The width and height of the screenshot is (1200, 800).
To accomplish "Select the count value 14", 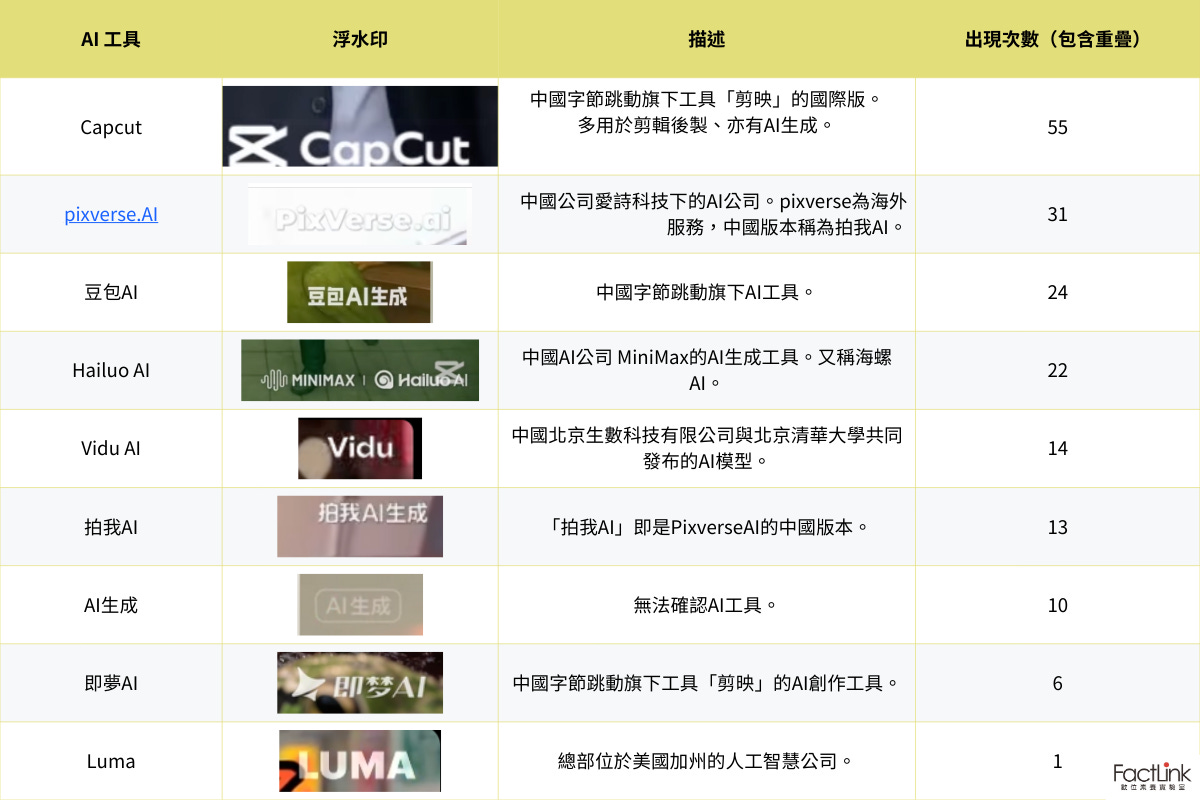I will [1057, 448].
